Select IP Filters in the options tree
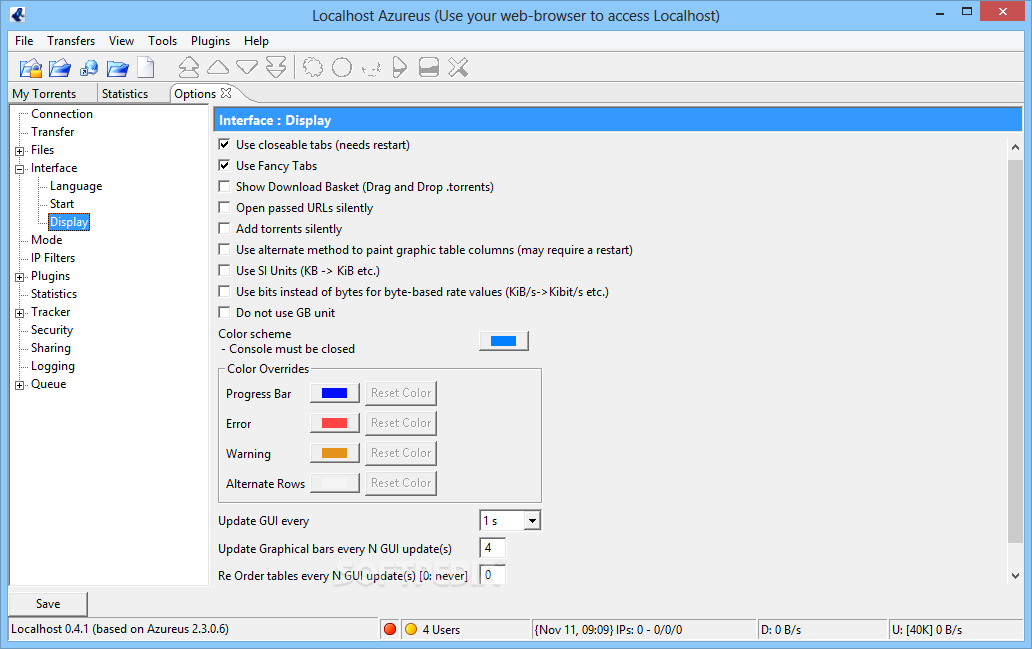Viewport: 1032px width, 649px height. [x=53, y=258]
